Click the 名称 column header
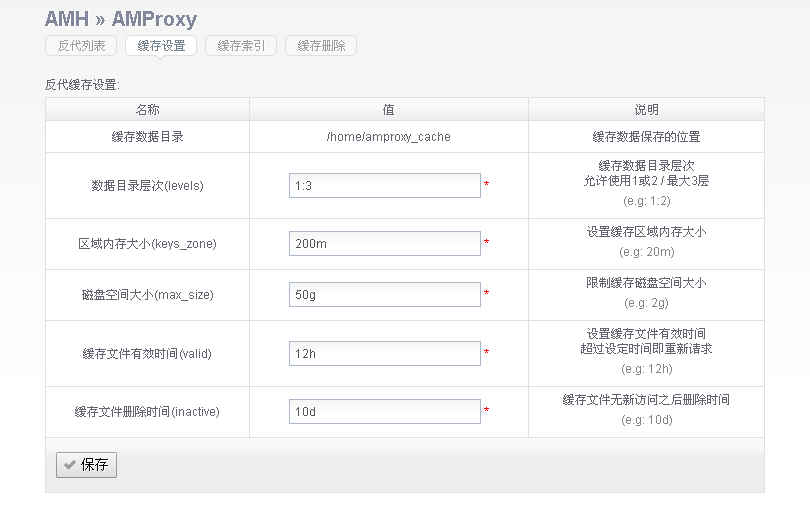The height and width of the screenshot is (528, 810). coord(147,110)
